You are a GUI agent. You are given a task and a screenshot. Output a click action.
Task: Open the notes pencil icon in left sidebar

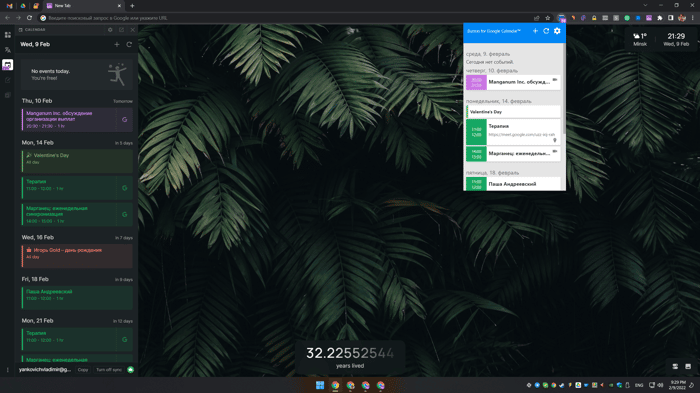tap(8, 80)
